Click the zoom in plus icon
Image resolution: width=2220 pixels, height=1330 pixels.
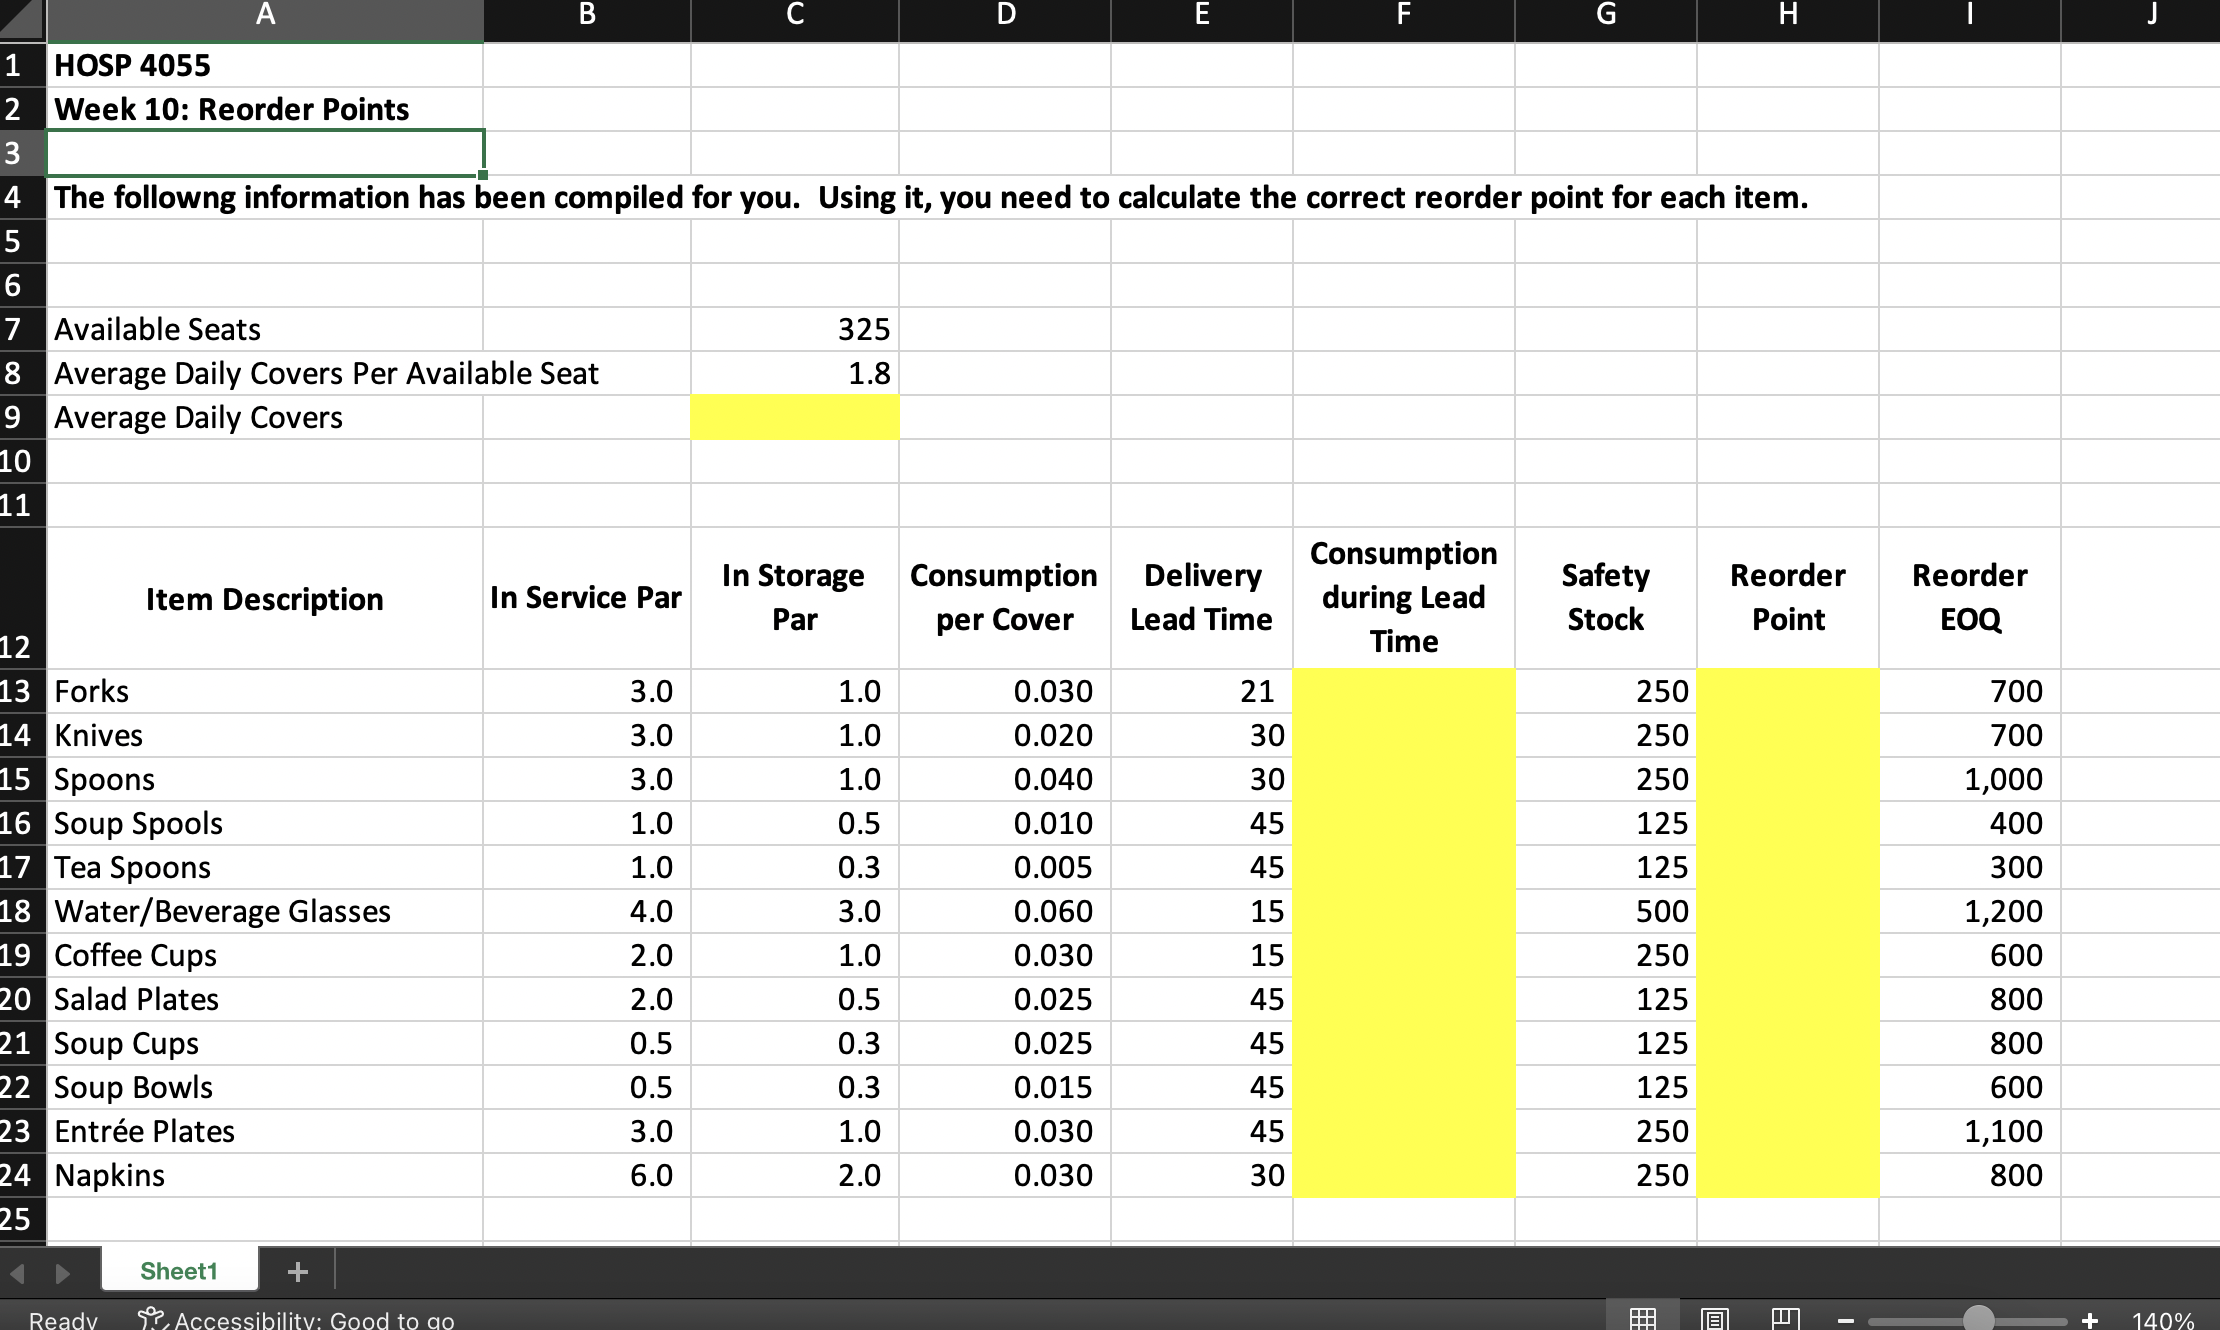point(2089,1321)
